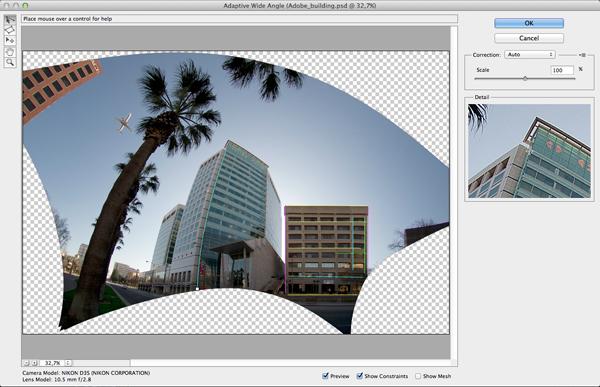Click the Lens Model info text
The image size is (600, 387).
tap(57, 380)
